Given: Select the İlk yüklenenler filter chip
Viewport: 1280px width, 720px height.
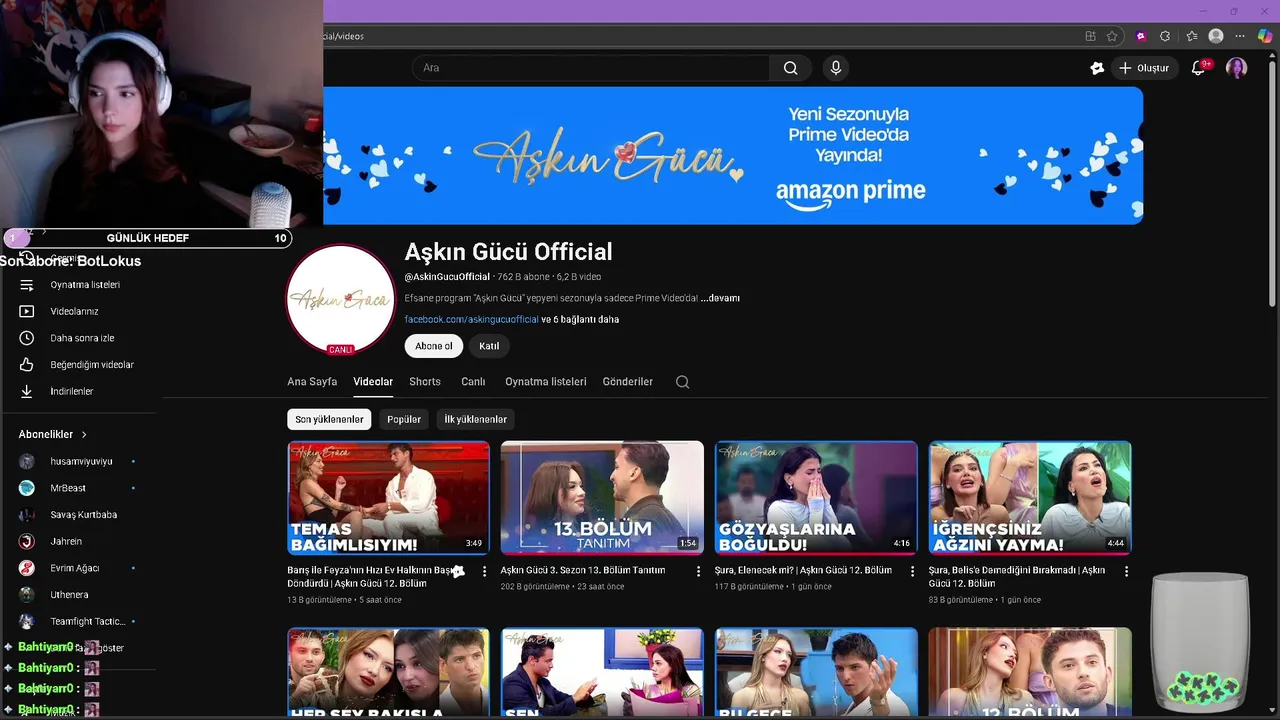Looking at the screenshot, I should pos(475,419).
